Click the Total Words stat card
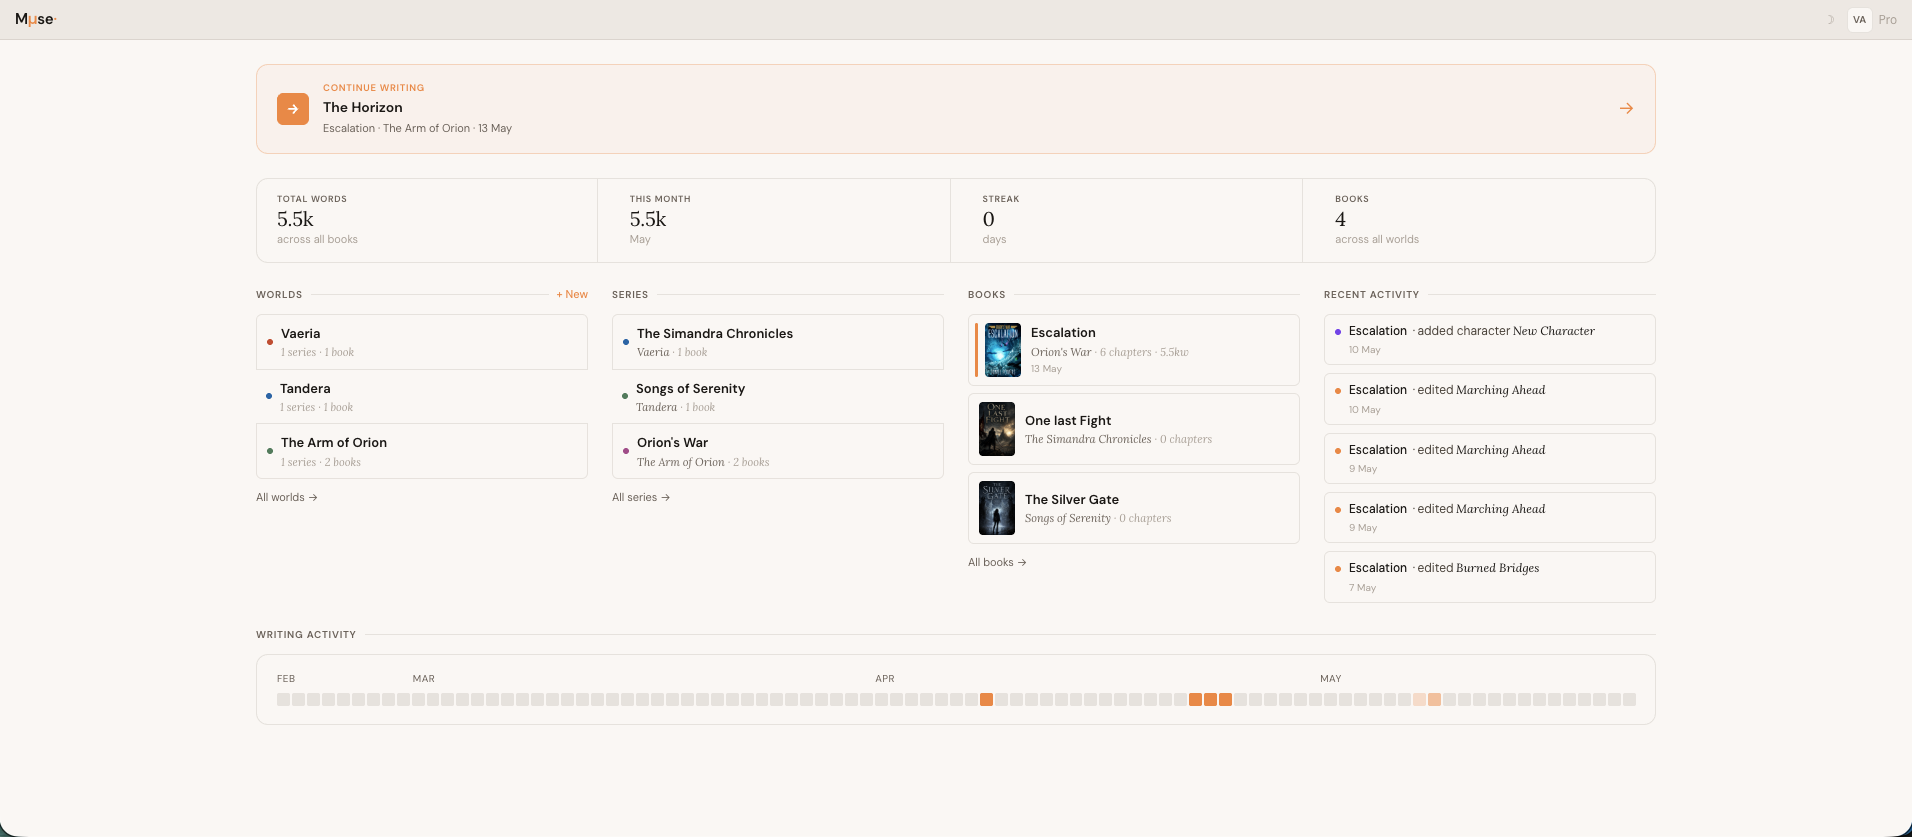 click(x=427, y=220)
